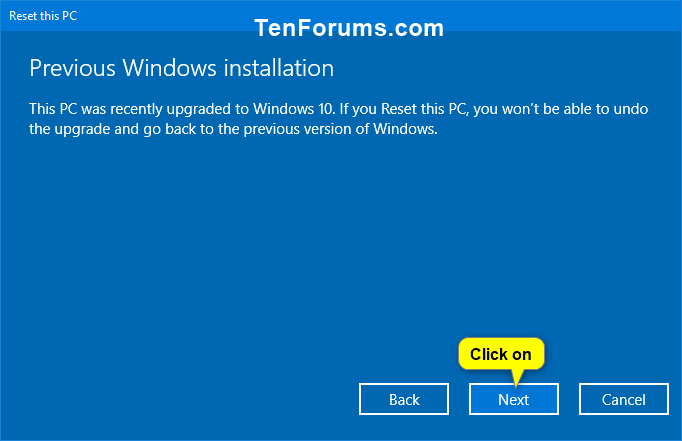Click the yellow callout pointer above Next
Screen dimensions: 682x441
click(517, 378)
